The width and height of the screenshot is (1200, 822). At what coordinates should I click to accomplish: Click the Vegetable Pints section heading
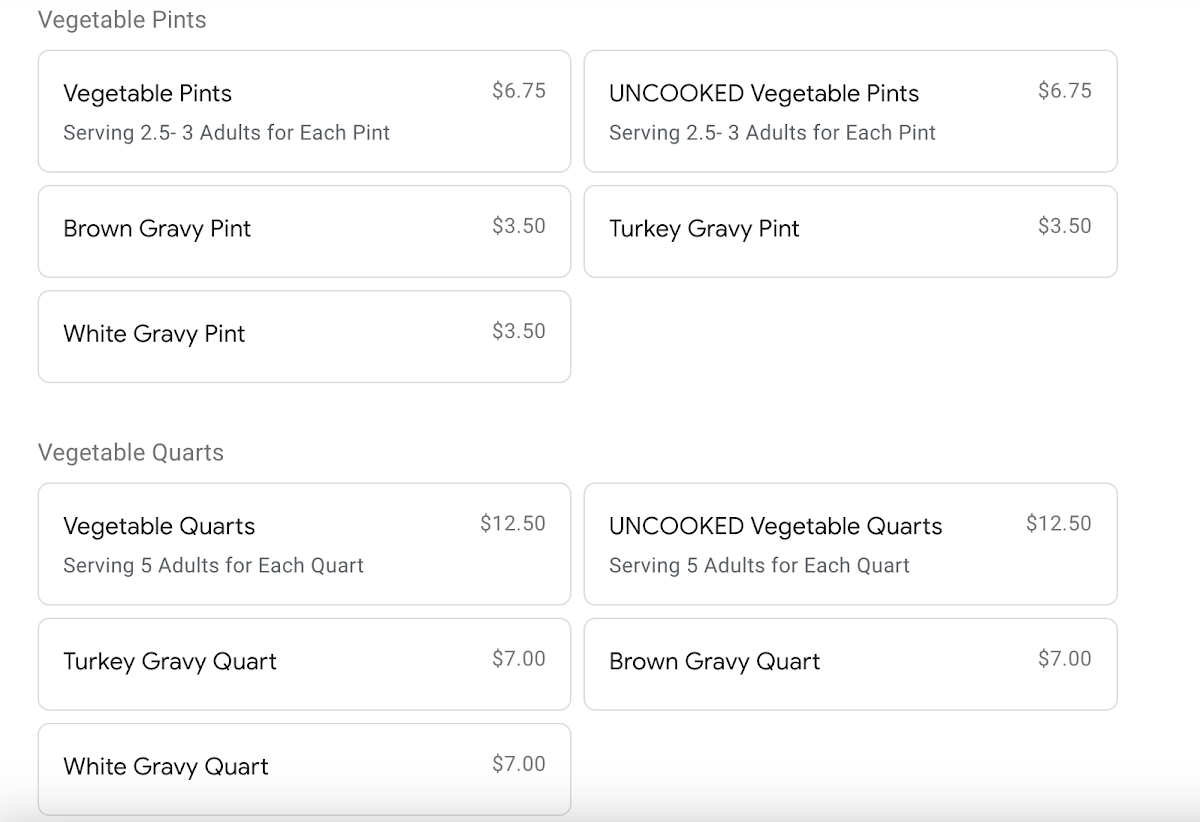coord(122,20)
